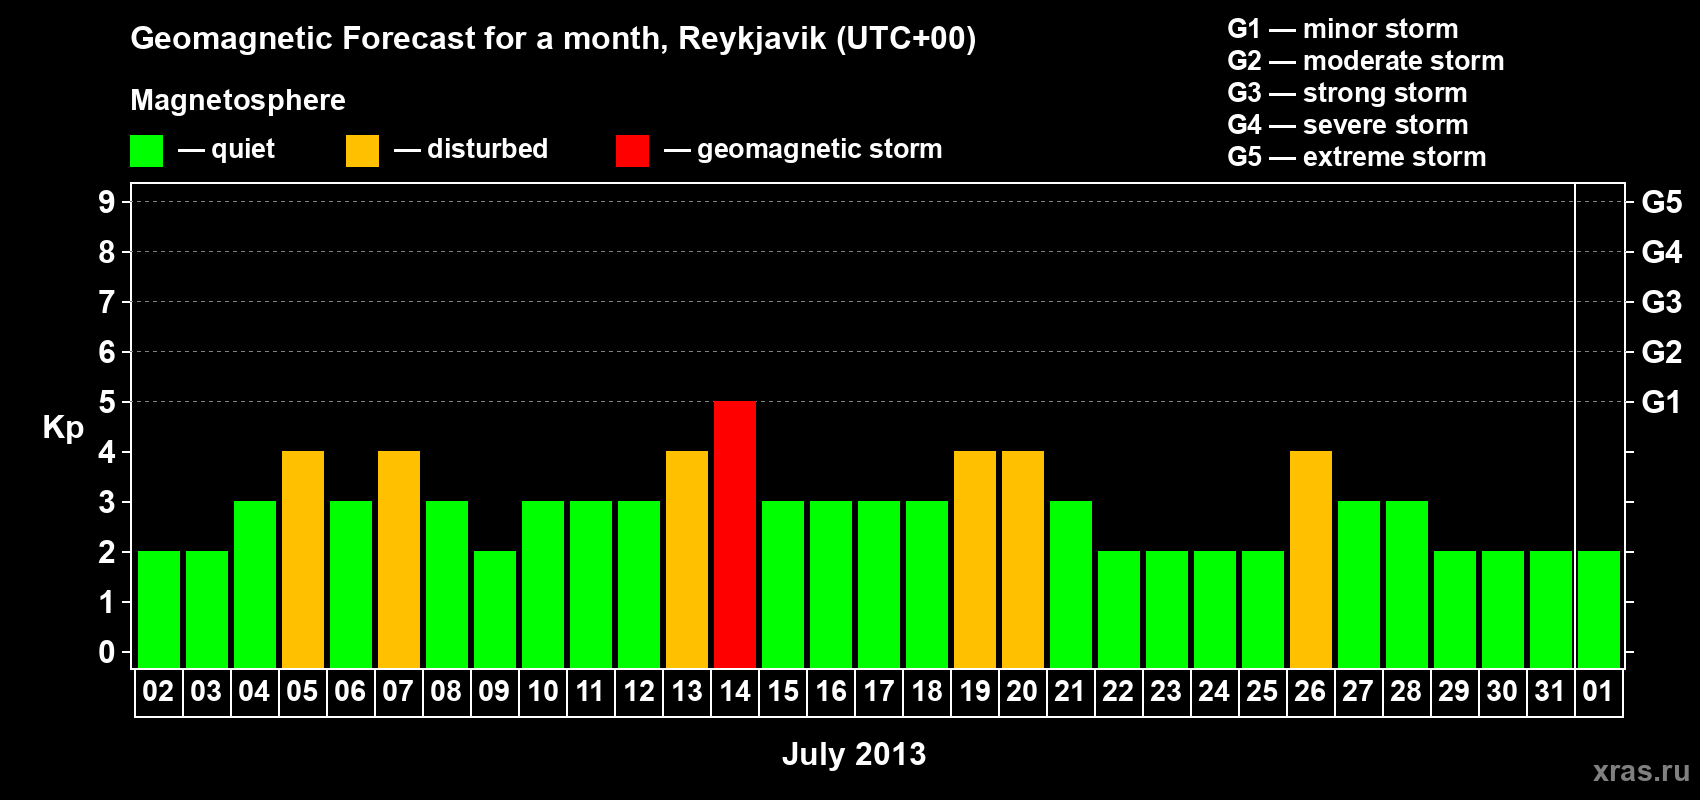
Task: Select the green bar for day 04
Action: tap(255, 584)
